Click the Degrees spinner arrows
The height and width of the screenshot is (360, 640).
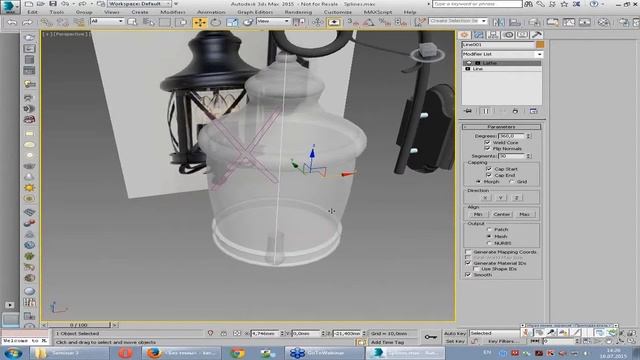[529, 136]
